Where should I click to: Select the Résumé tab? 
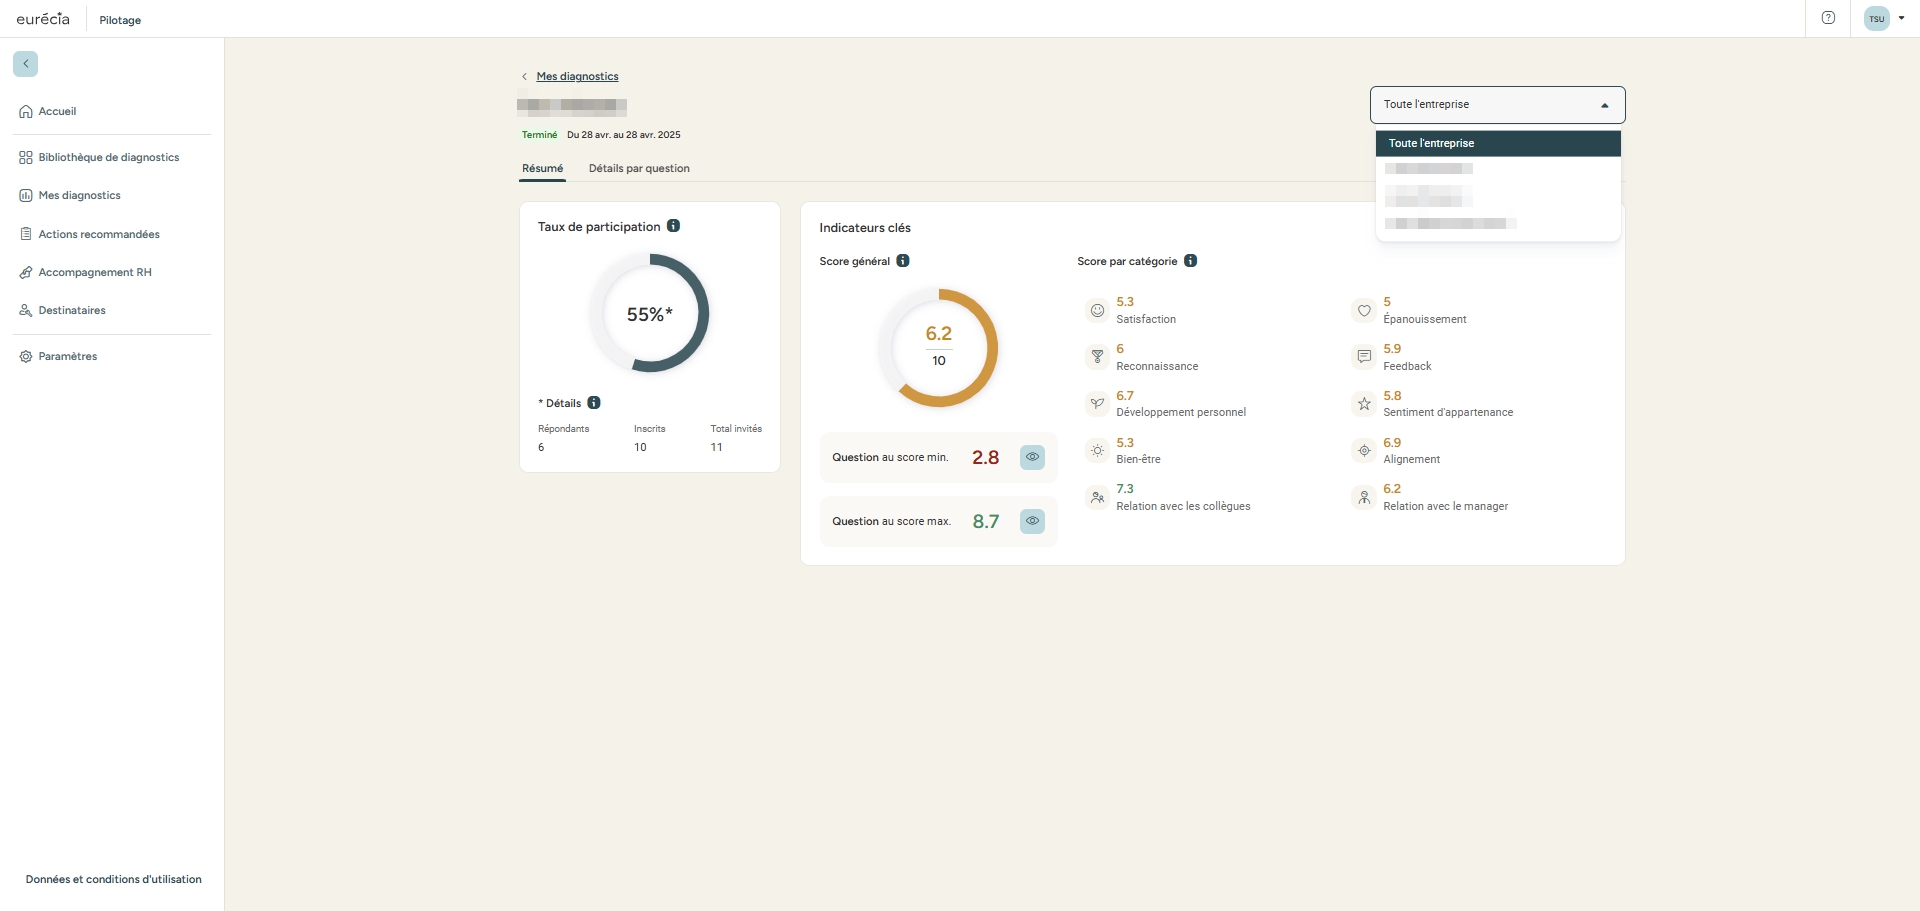[542, 168]
